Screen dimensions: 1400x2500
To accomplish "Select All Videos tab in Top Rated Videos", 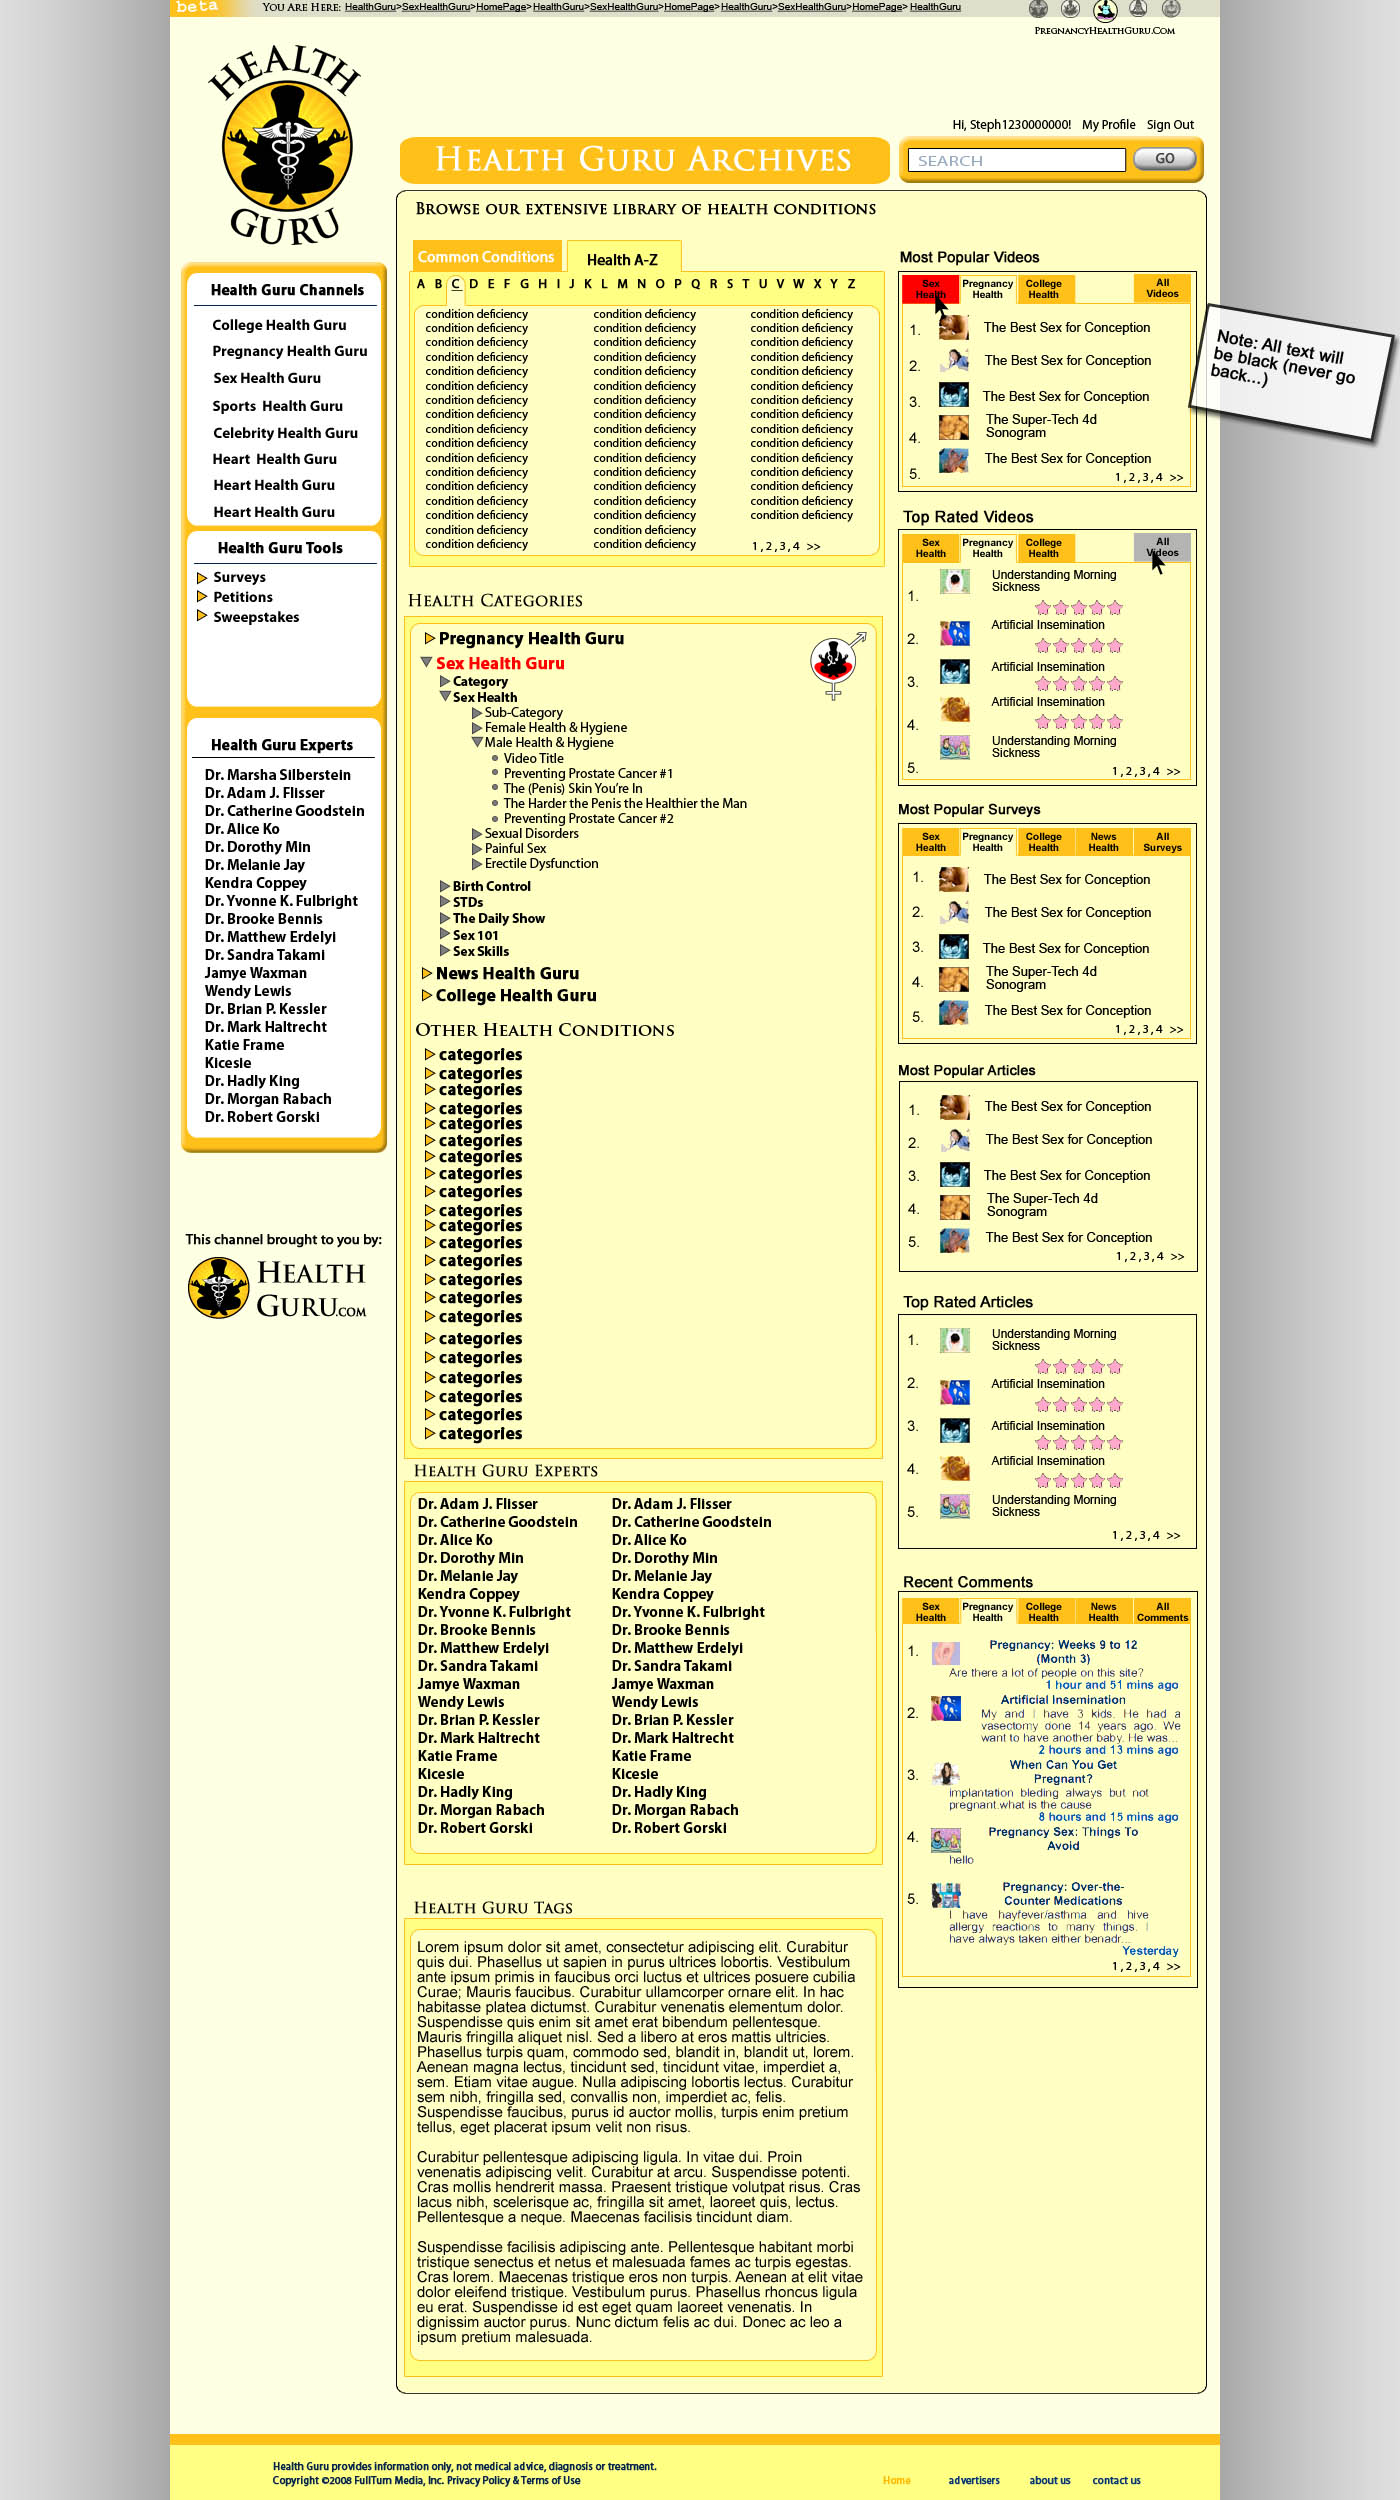I will pos(1162,547).
